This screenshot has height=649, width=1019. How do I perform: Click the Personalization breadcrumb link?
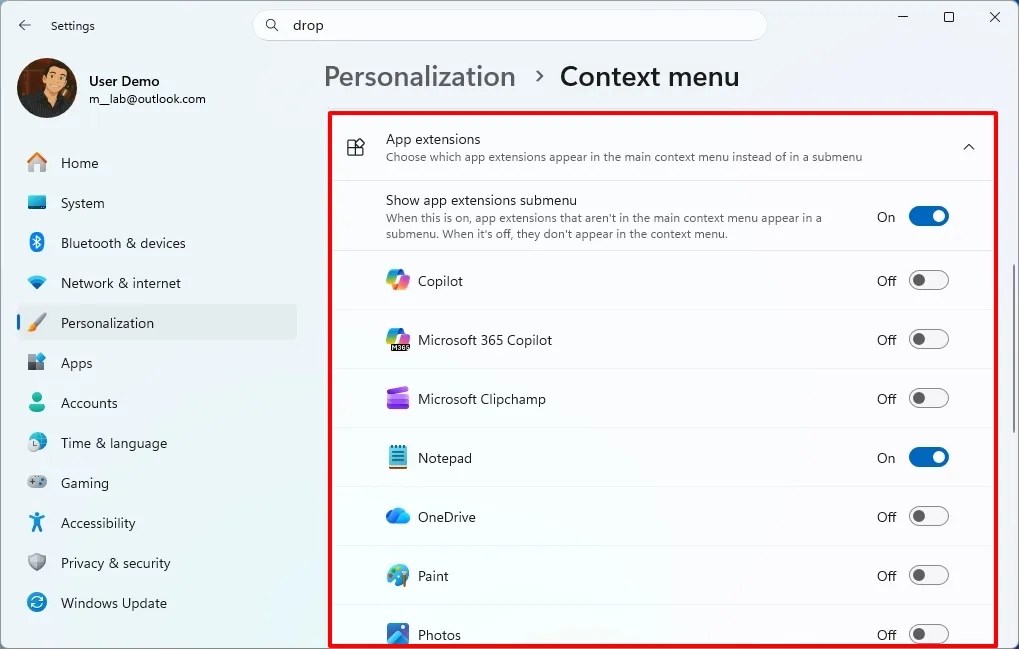(420, 77)
